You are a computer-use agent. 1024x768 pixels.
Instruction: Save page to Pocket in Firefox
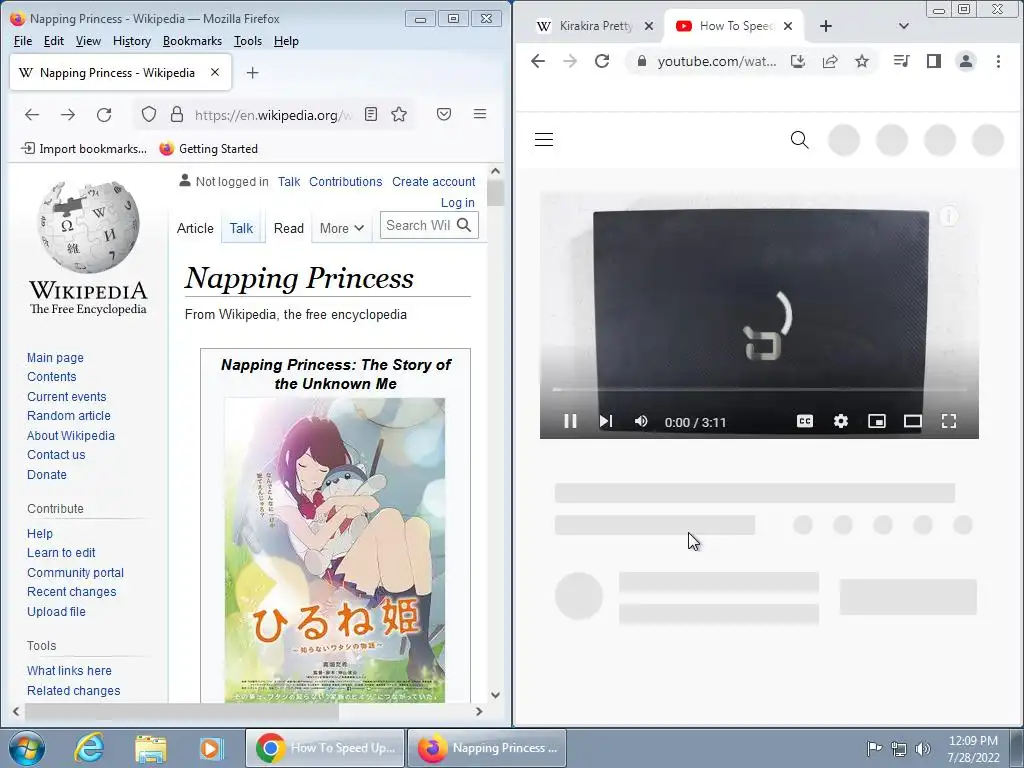(x=443, y=114)
